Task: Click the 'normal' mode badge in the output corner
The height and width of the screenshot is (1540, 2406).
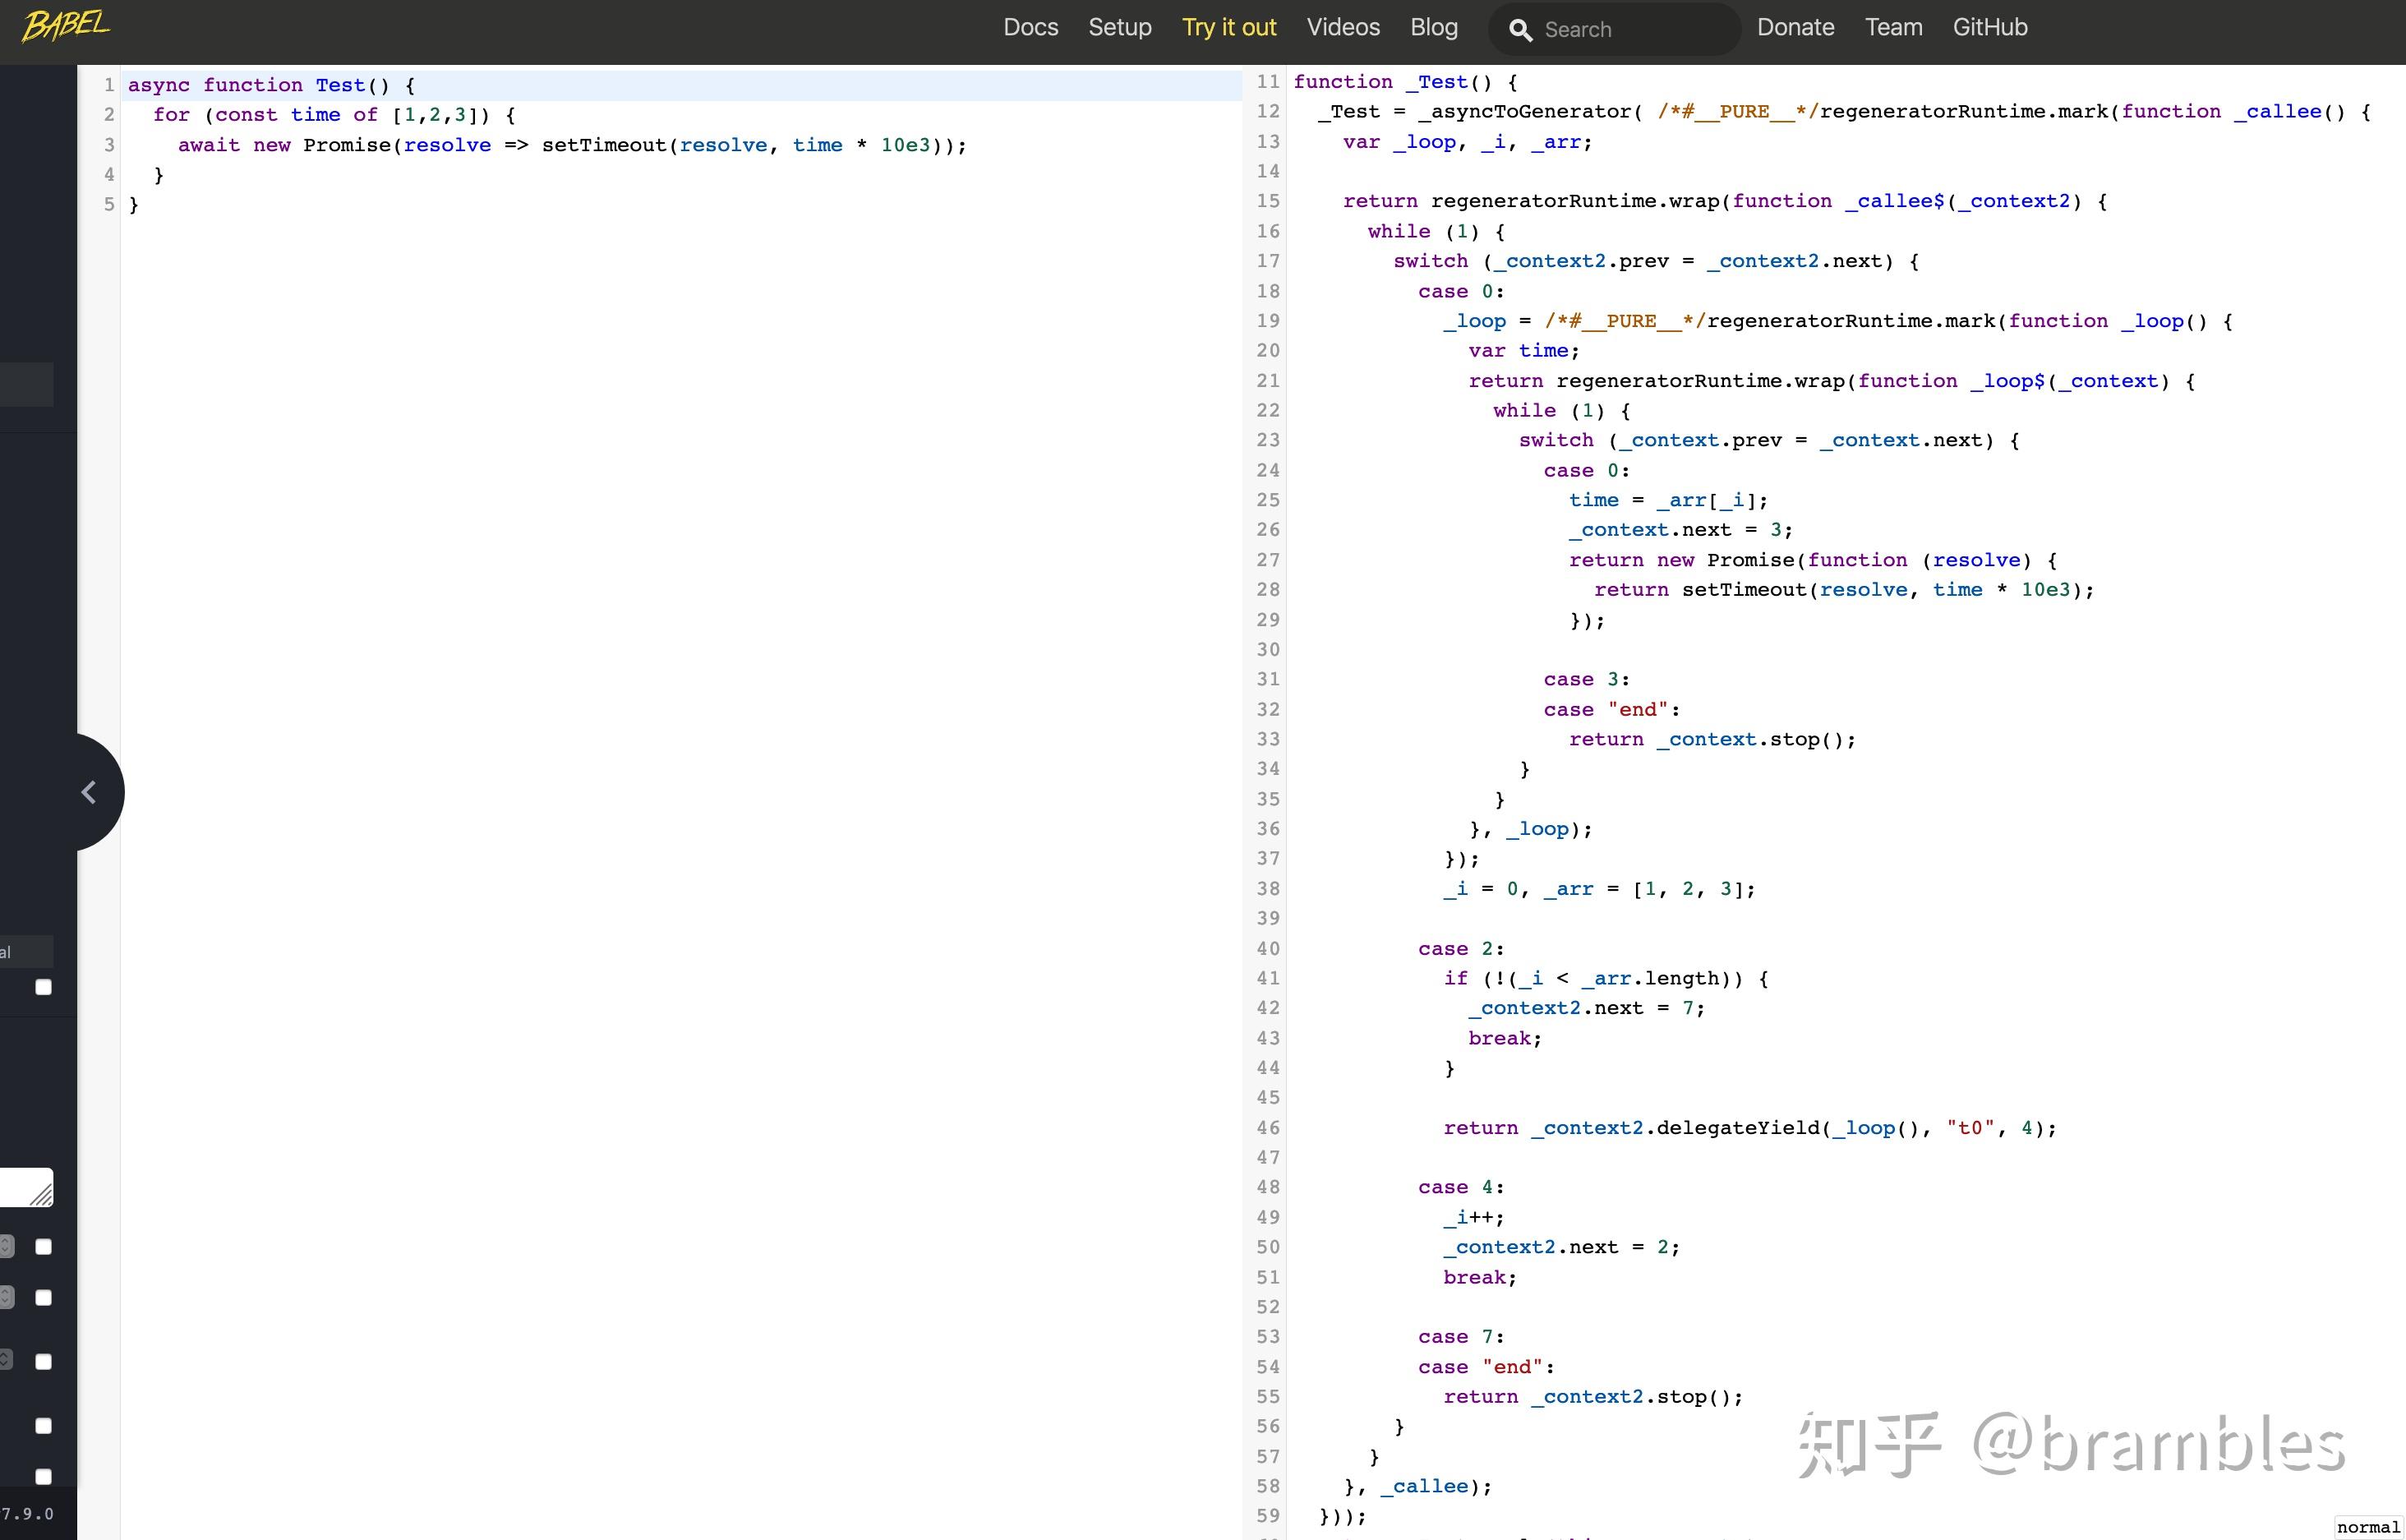Action: pyautogui.click(x=2367, y=1527)
